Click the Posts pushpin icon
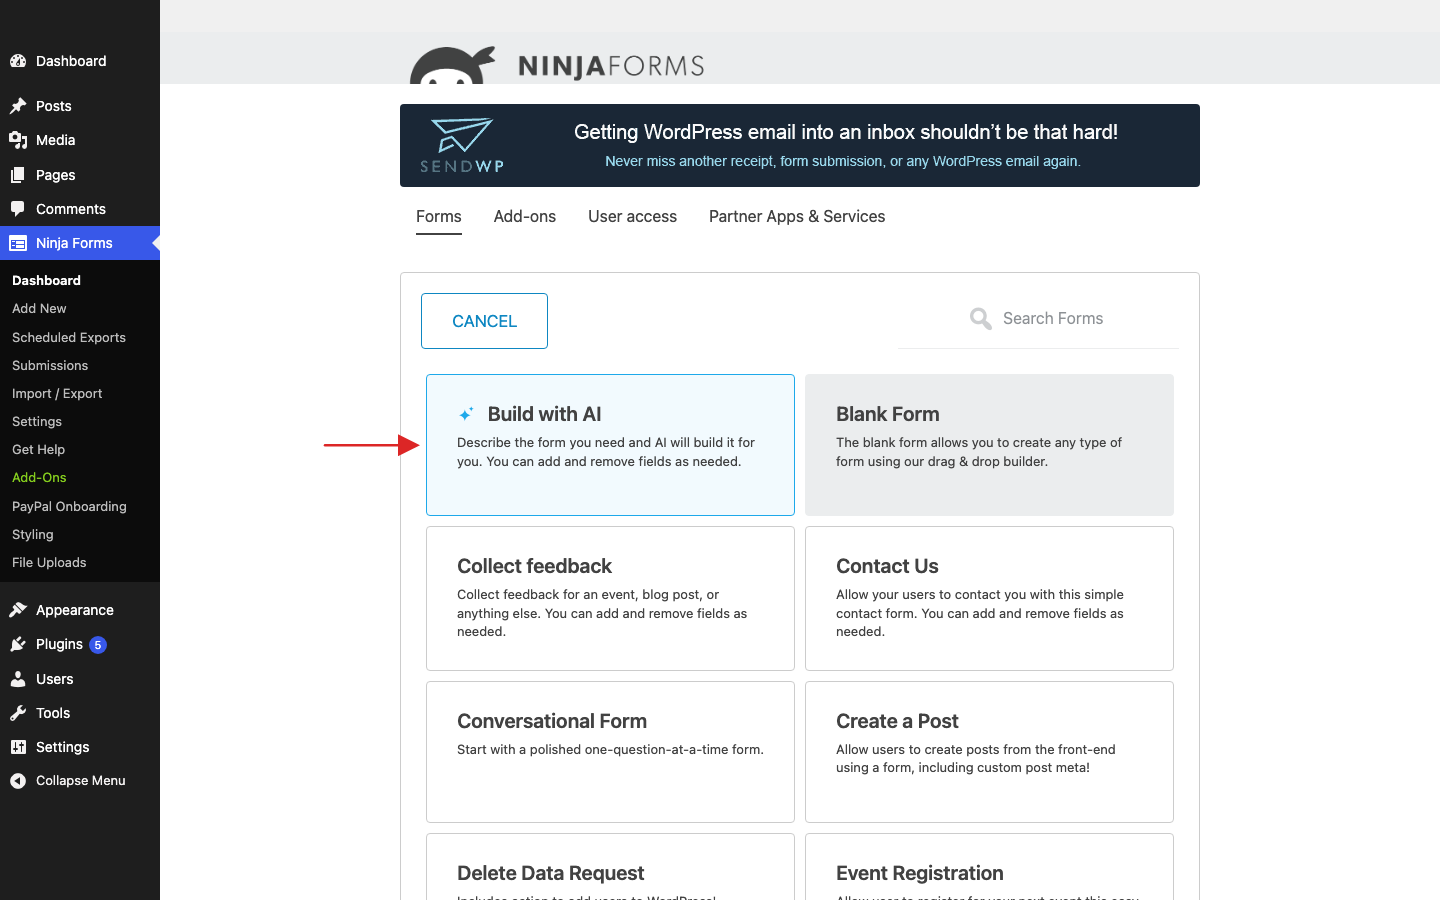 (18, 106)
